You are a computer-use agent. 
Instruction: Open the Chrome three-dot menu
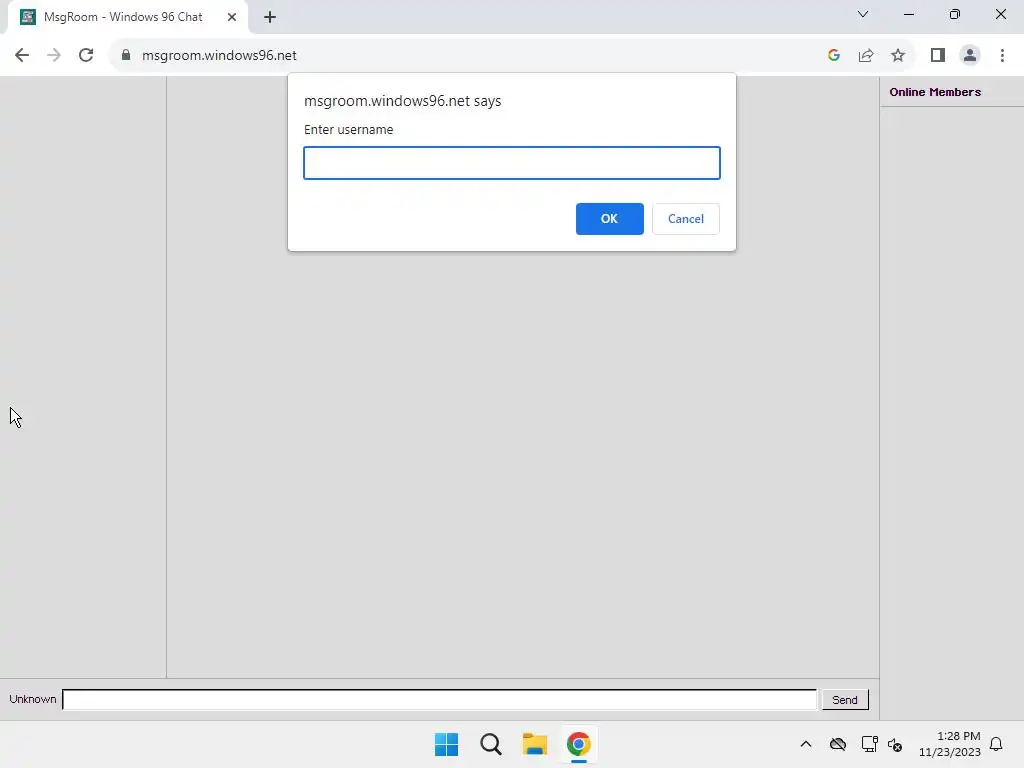pos(1002,56)
